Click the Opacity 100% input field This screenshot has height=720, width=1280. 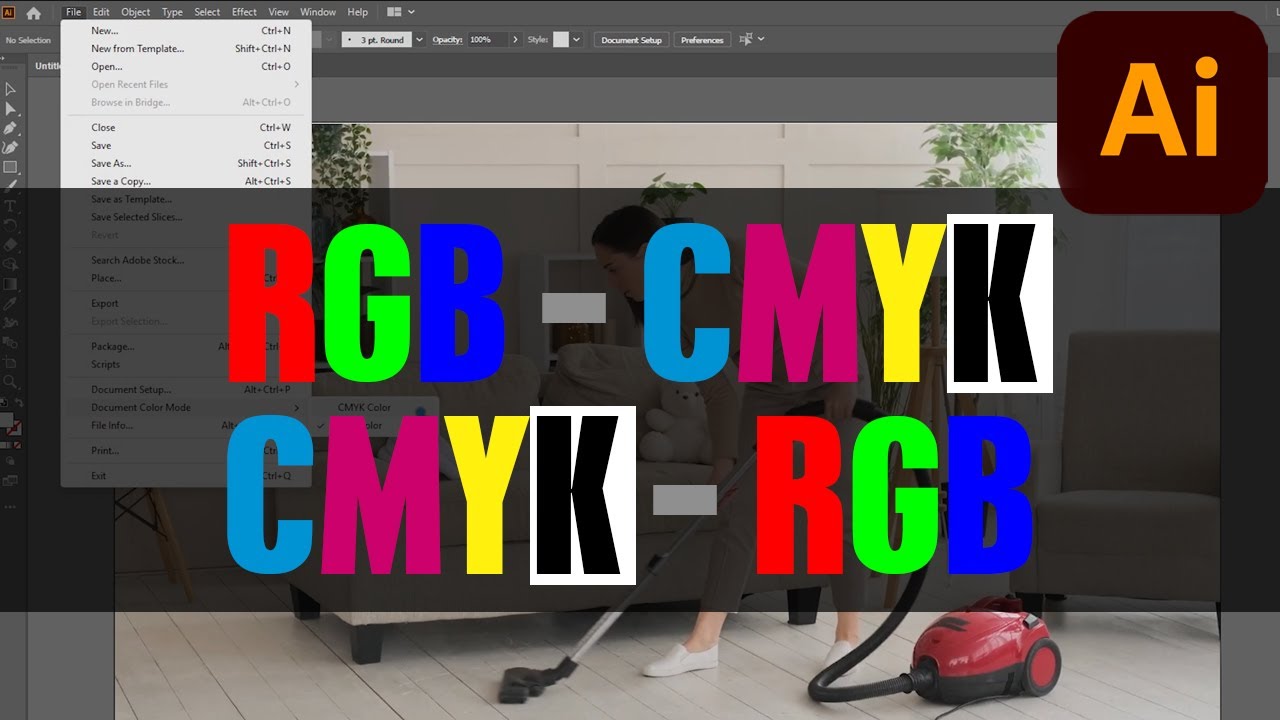[x=487, y=40]
